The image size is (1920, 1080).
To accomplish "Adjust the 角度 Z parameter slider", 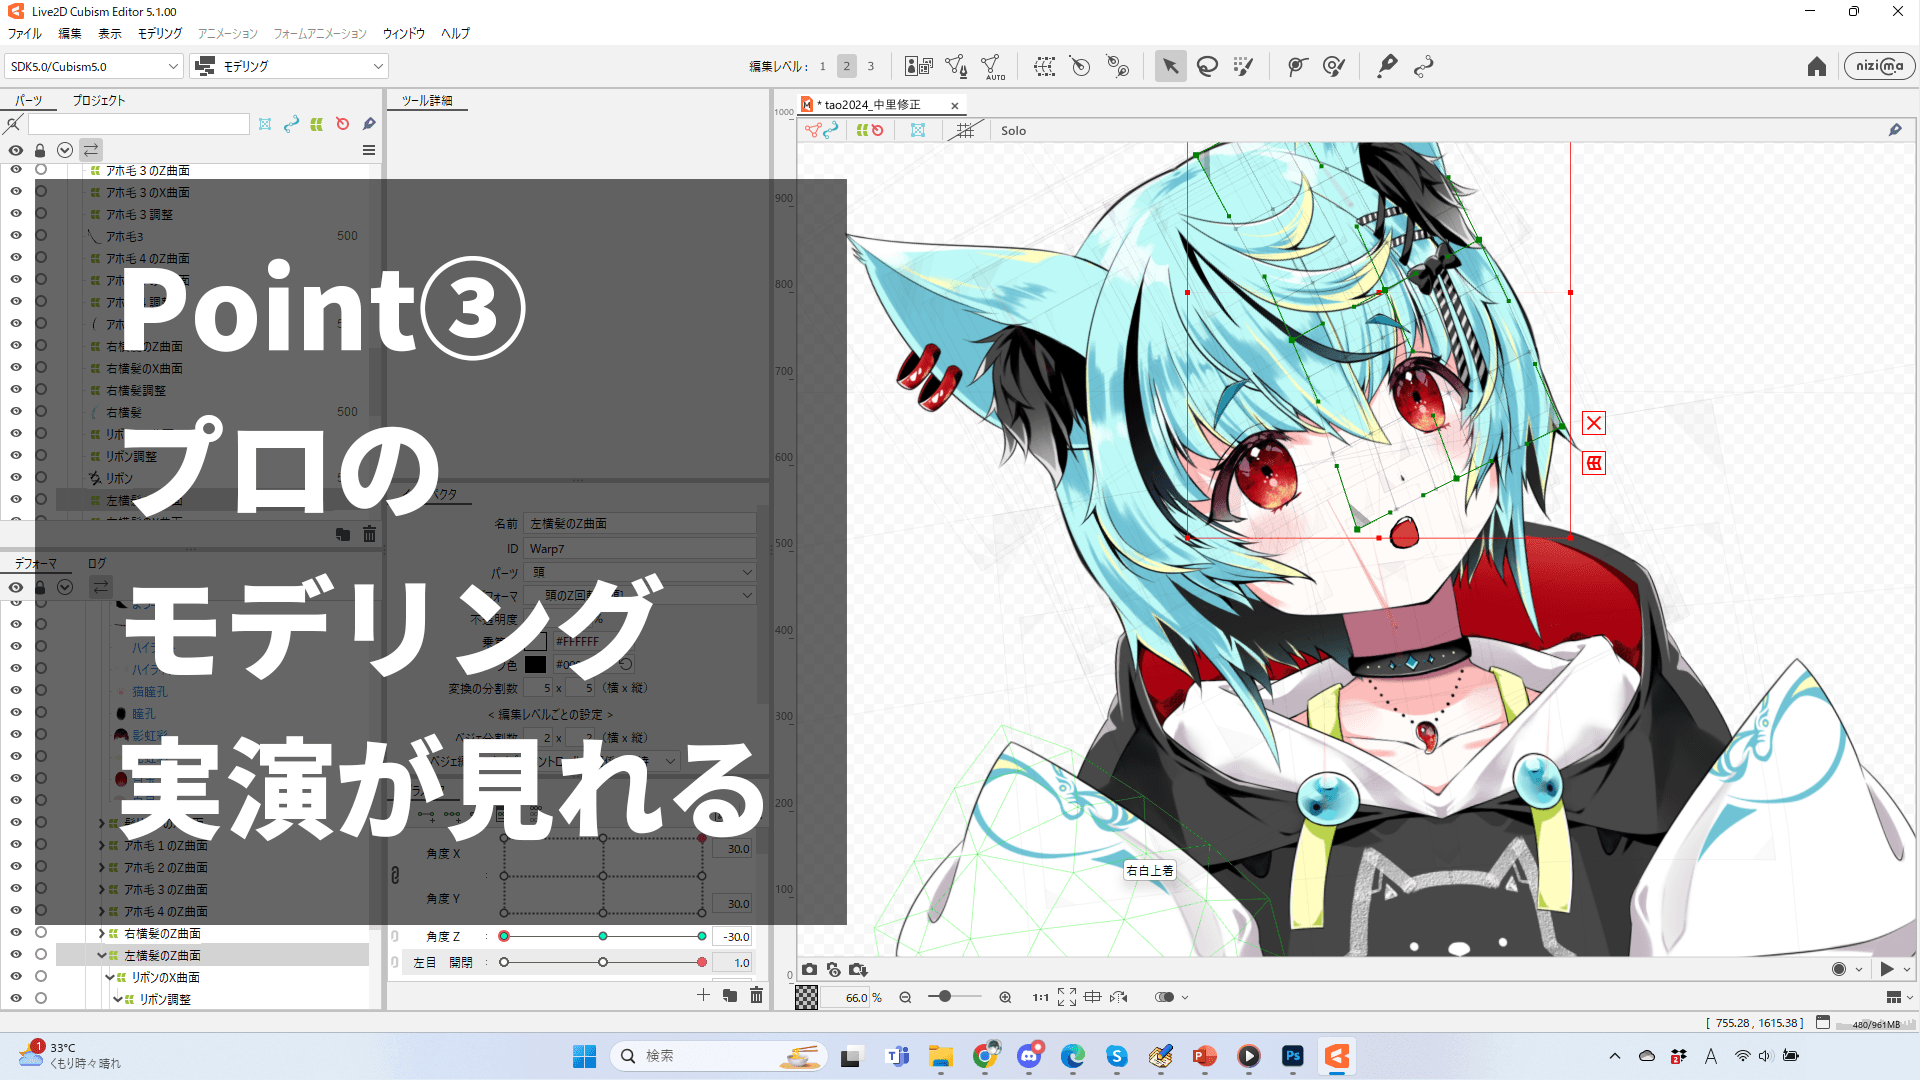I will click(603, 937).
